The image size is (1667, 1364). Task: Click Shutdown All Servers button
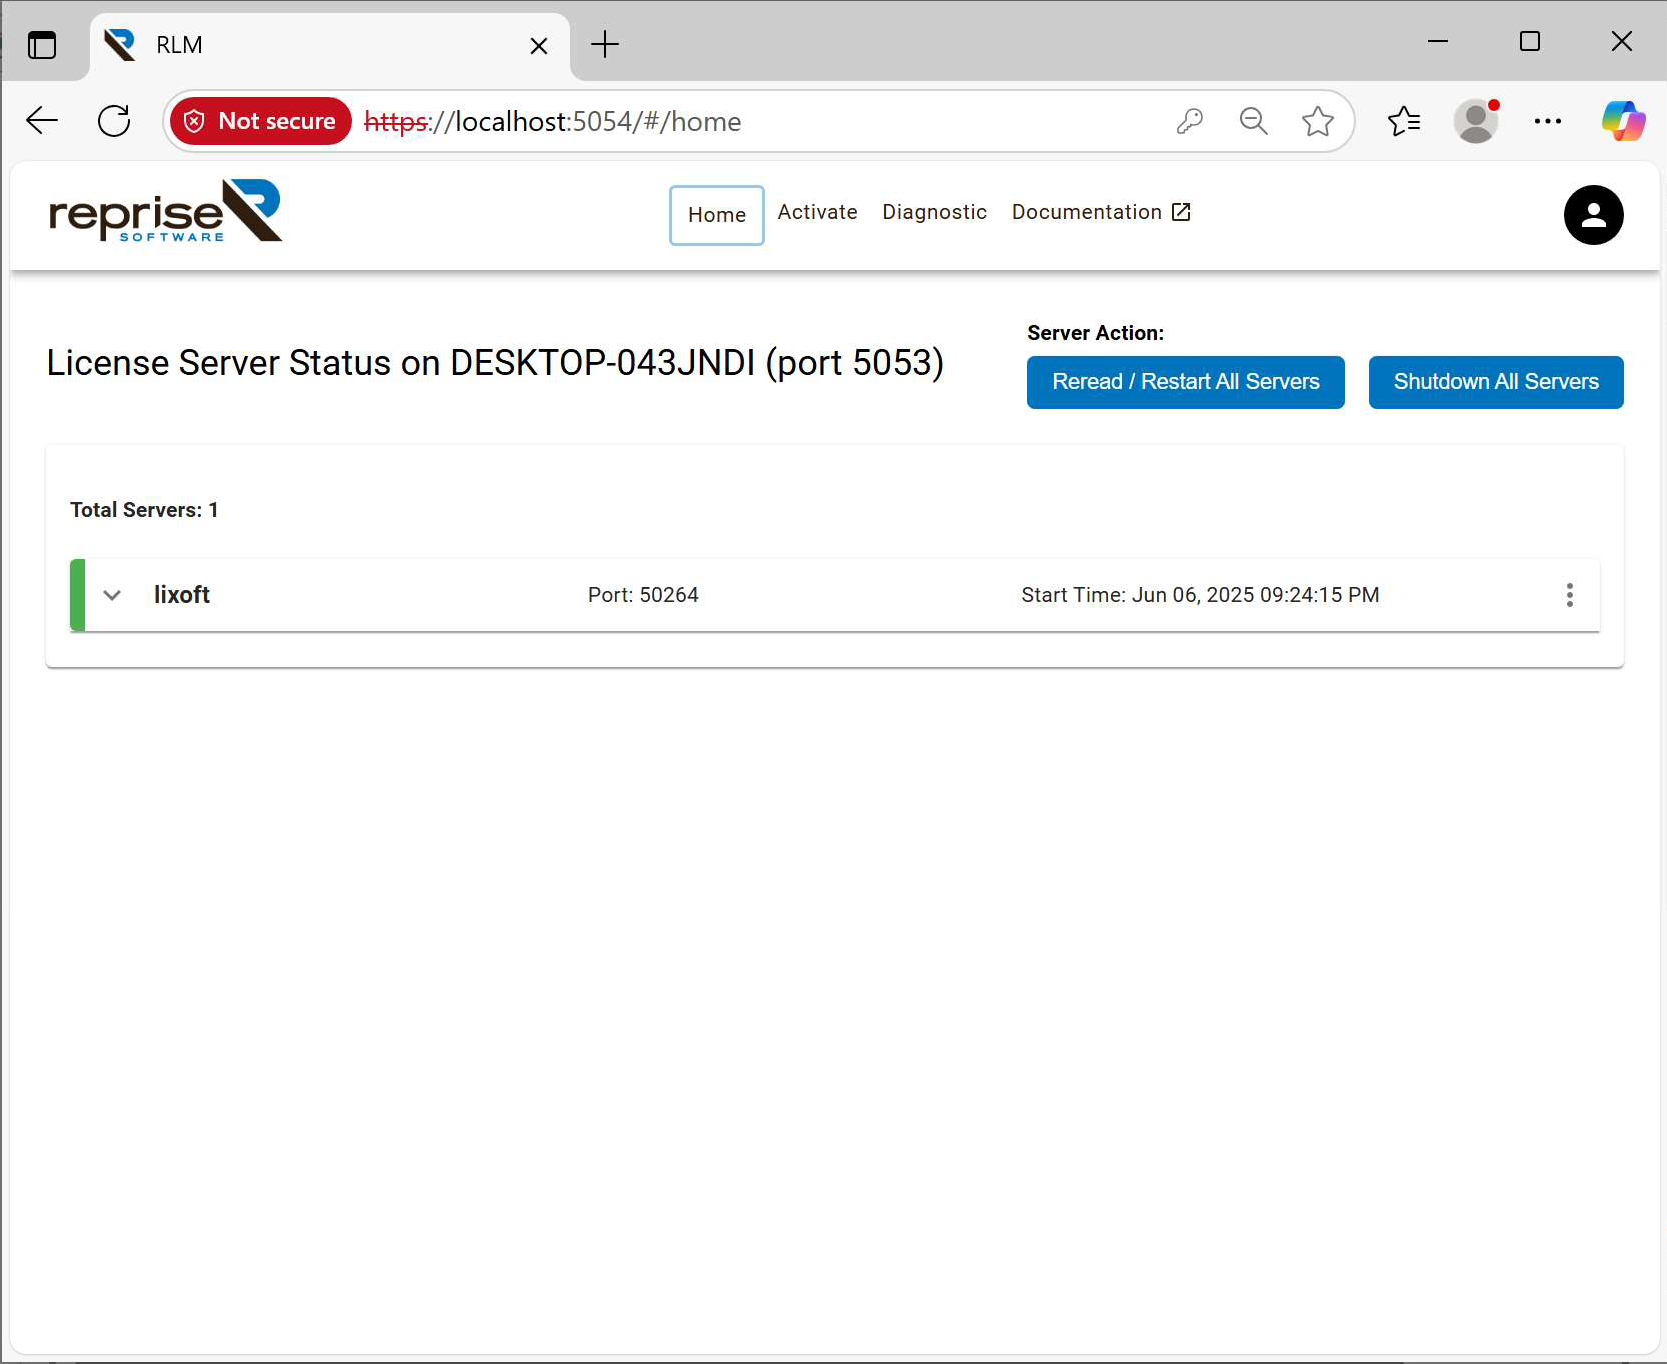pyautogui.click(x=1496, y=382)
